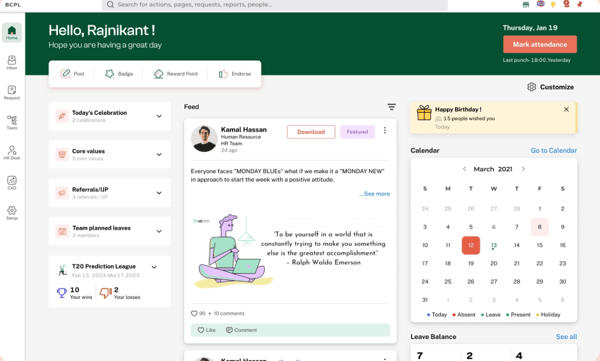Open the post's three-dot options menu
Image resolution: width=600 pixels, height=361 pixels.
coord(385,131)
